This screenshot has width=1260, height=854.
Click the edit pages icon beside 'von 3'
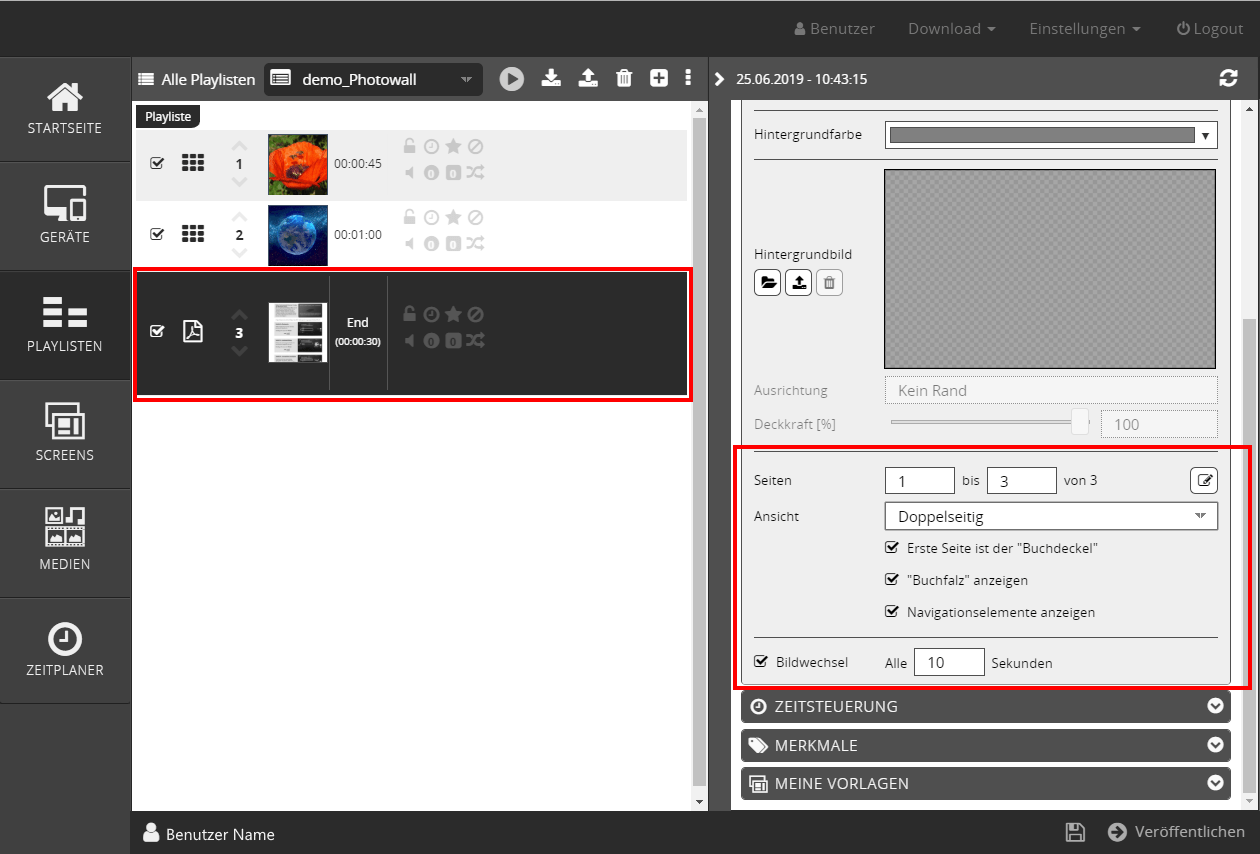pos(1204,481)
